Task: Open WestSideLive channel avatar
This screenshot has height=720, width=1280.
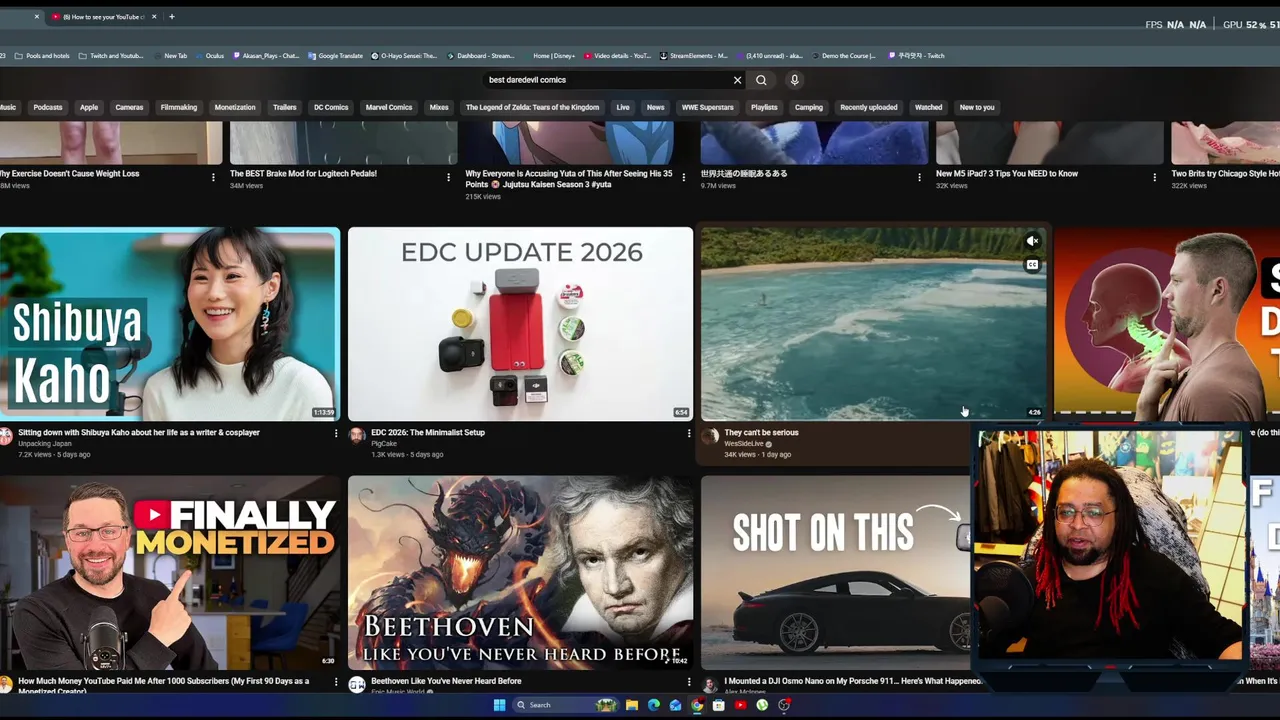Action: pyautogui.click(x=710, y=435)
